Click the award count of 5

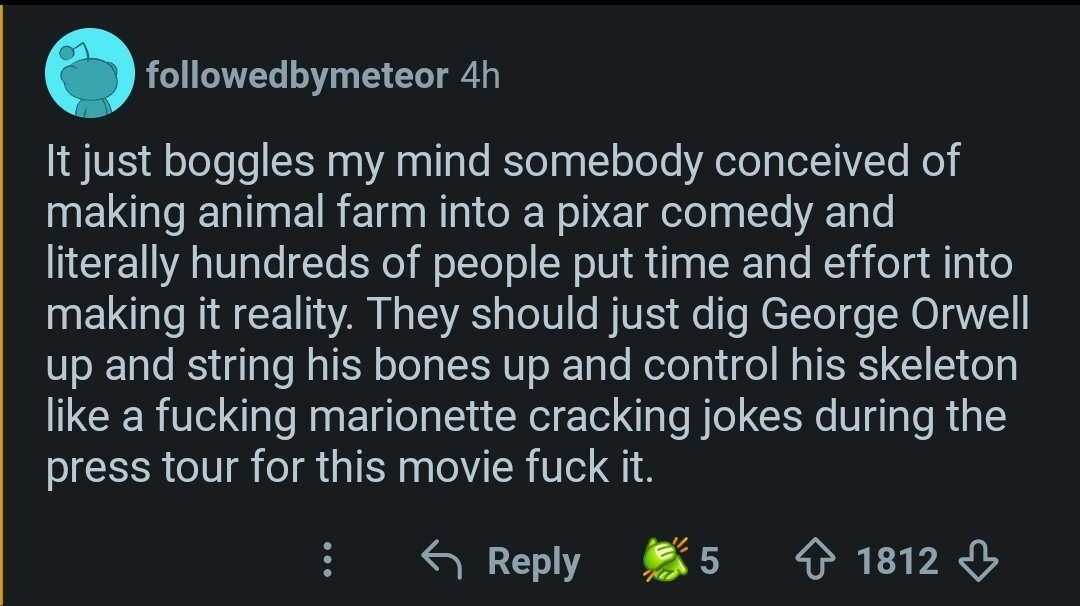708,561
